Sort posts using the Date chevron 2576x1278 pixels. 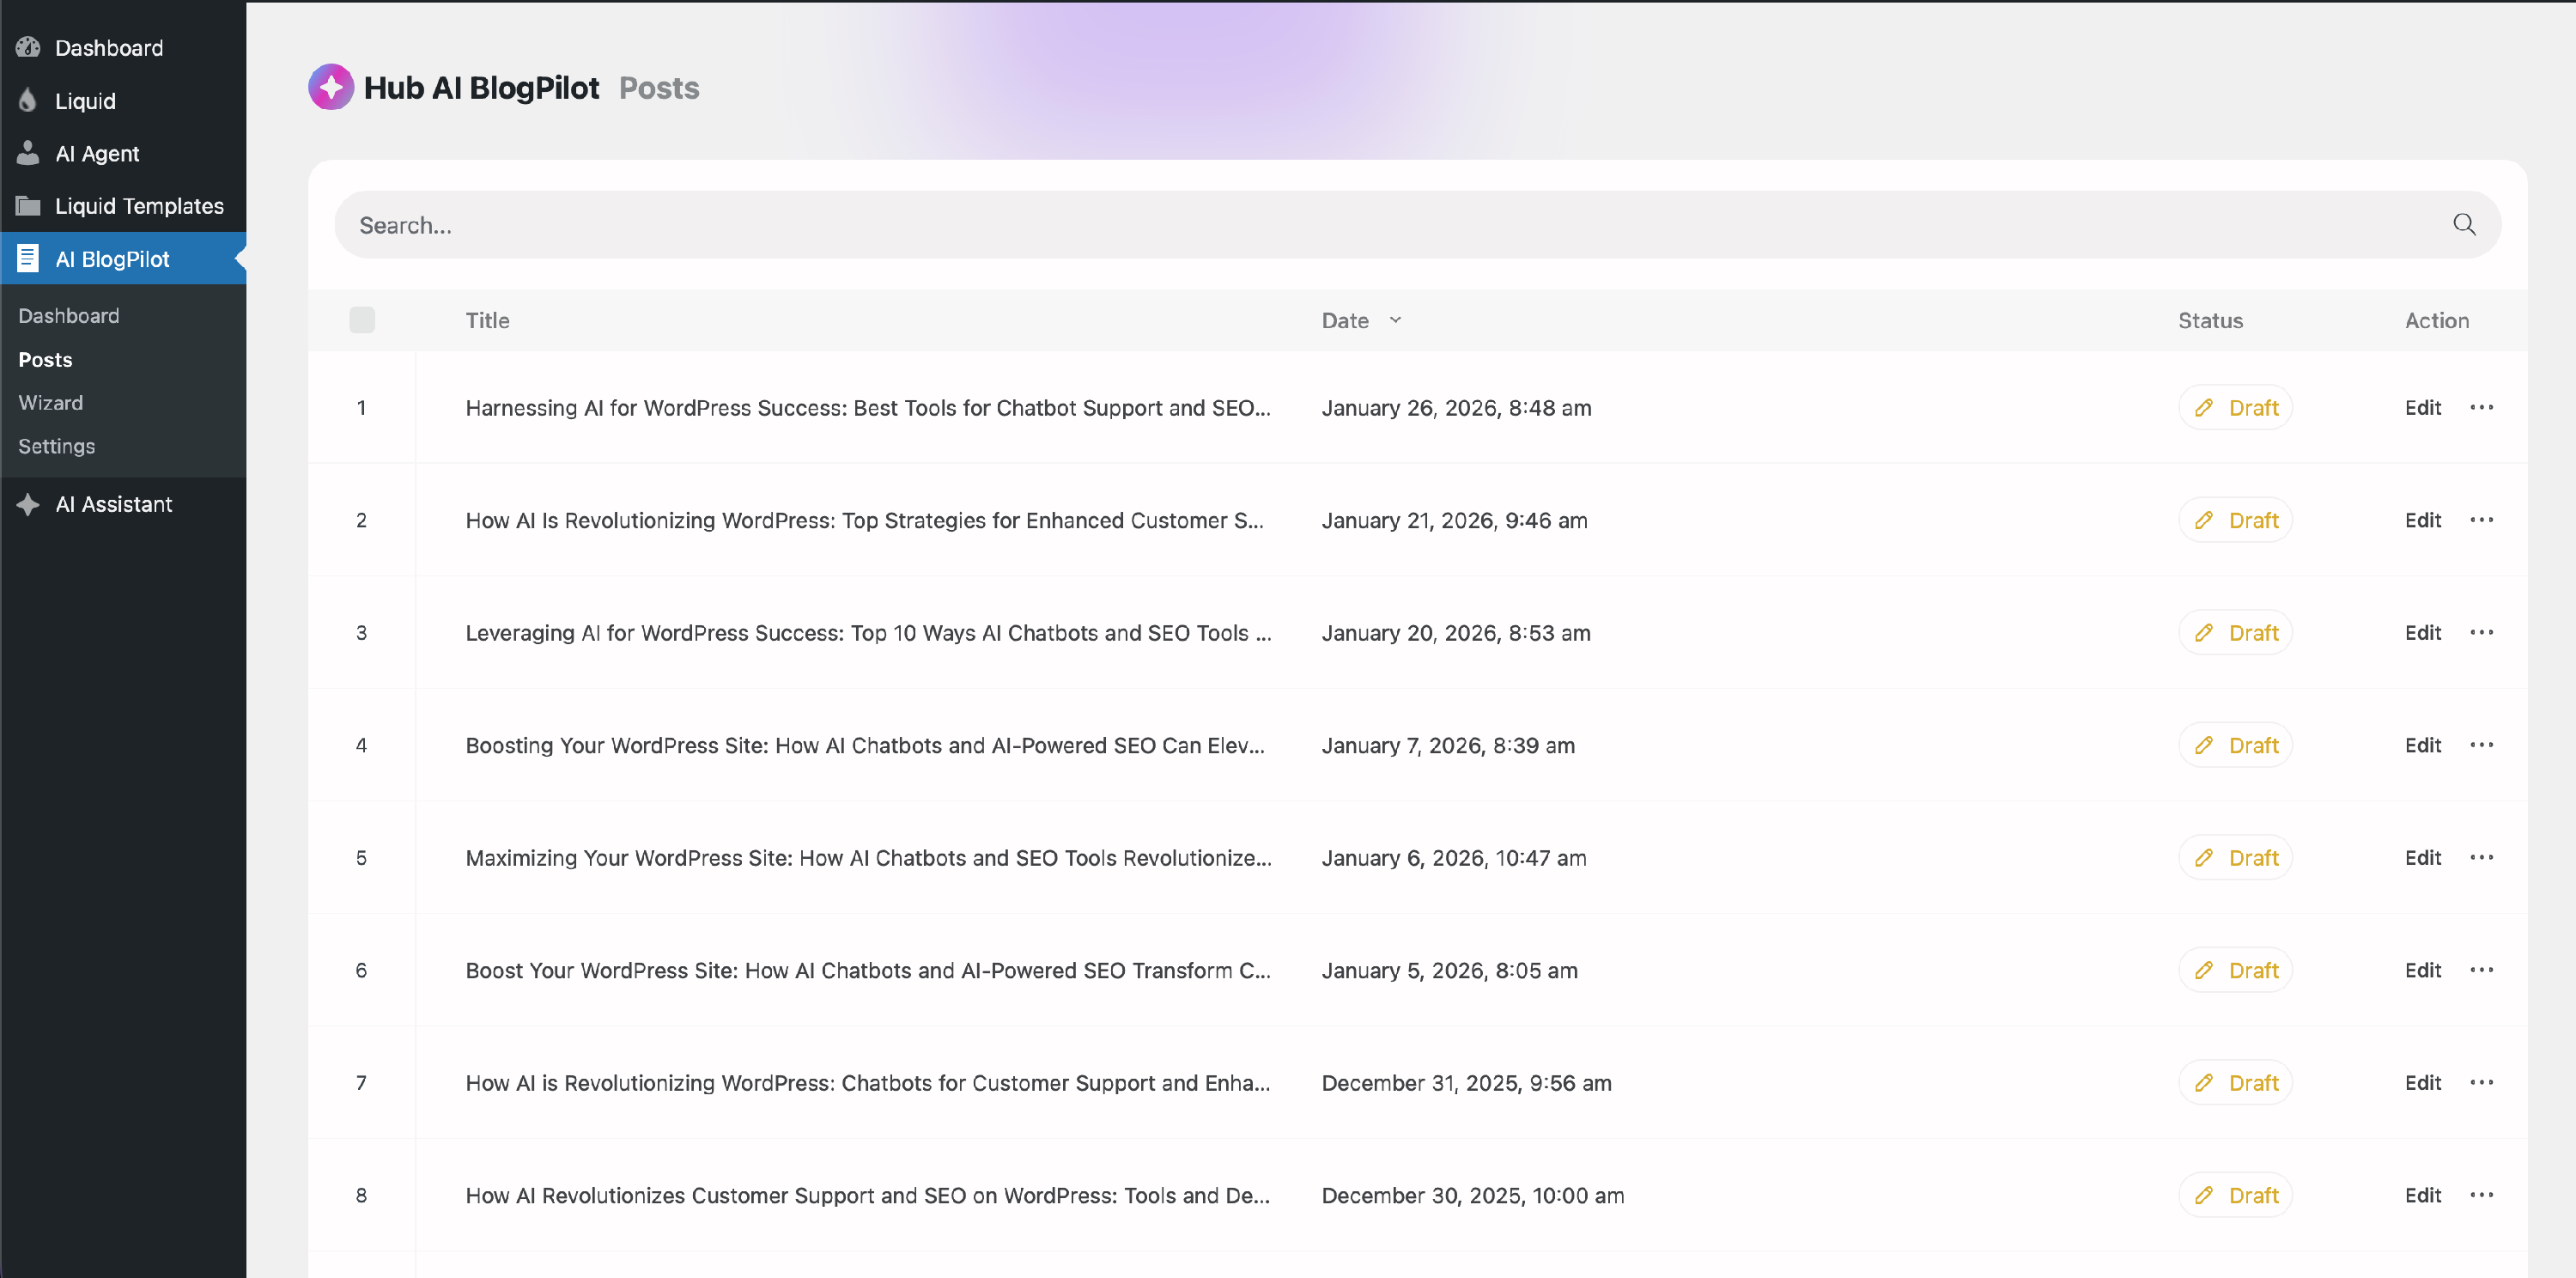[1395, 320]
